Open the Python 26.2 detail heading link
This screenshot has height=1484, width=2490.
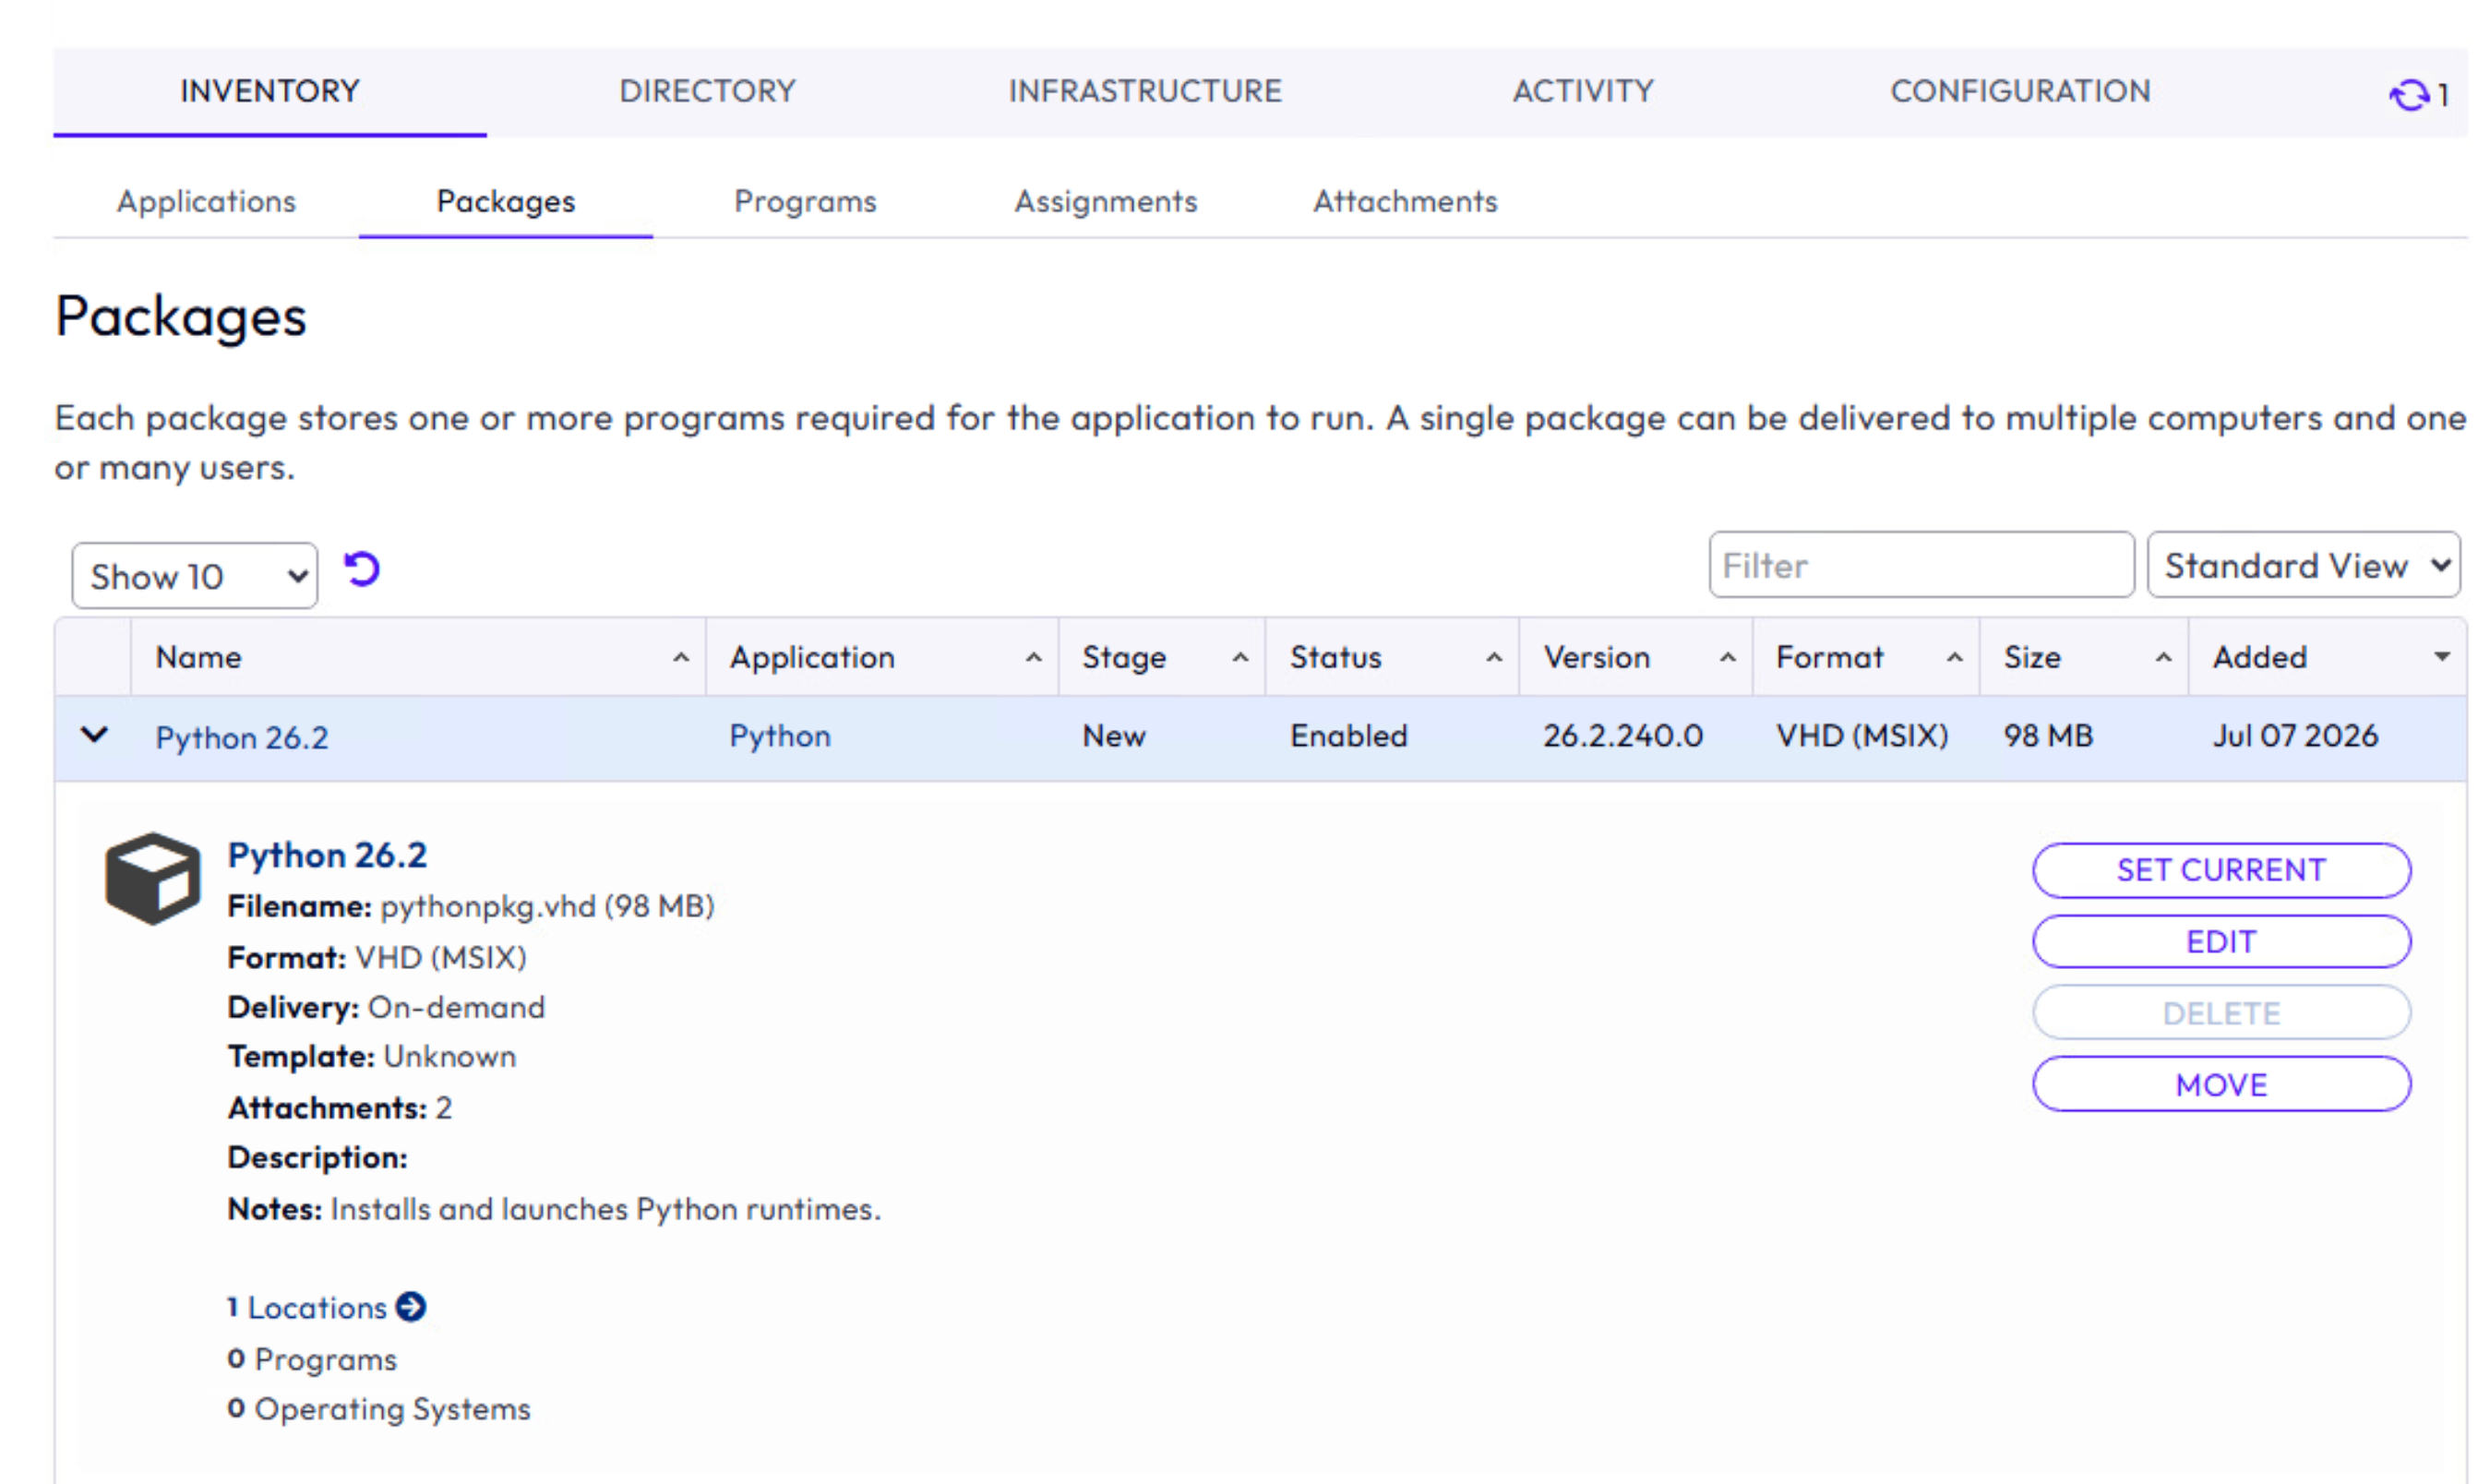tap(327, 855)
